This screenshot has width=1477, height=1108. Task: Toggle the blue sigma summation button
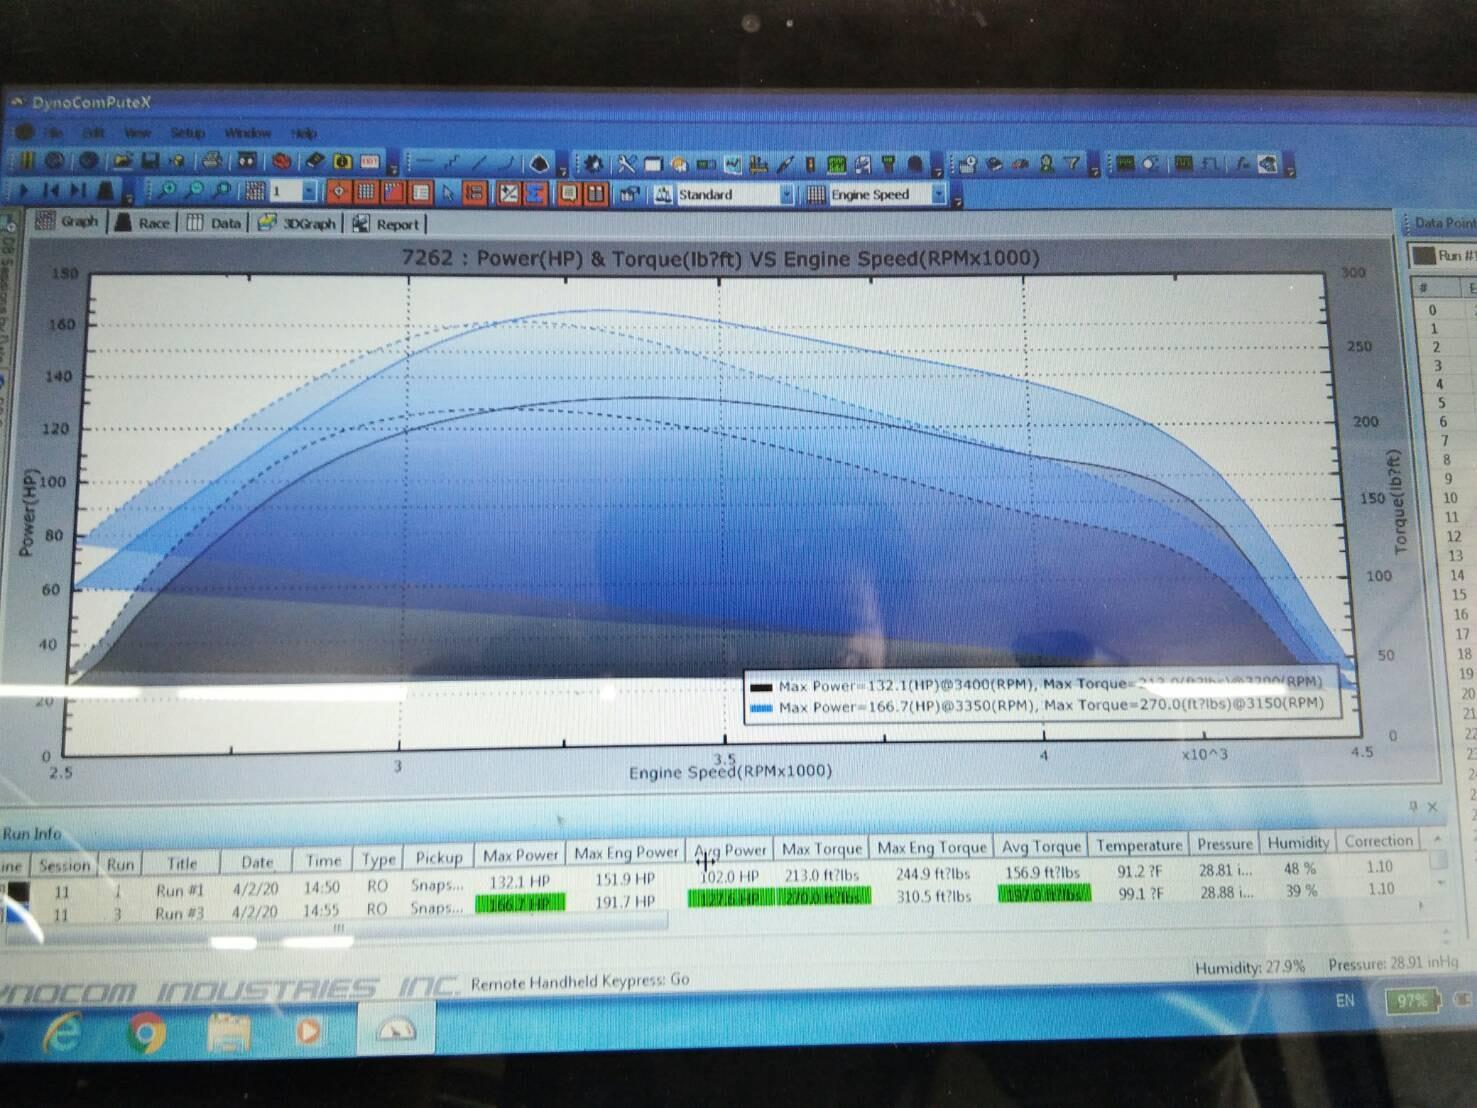coord(535,194)
